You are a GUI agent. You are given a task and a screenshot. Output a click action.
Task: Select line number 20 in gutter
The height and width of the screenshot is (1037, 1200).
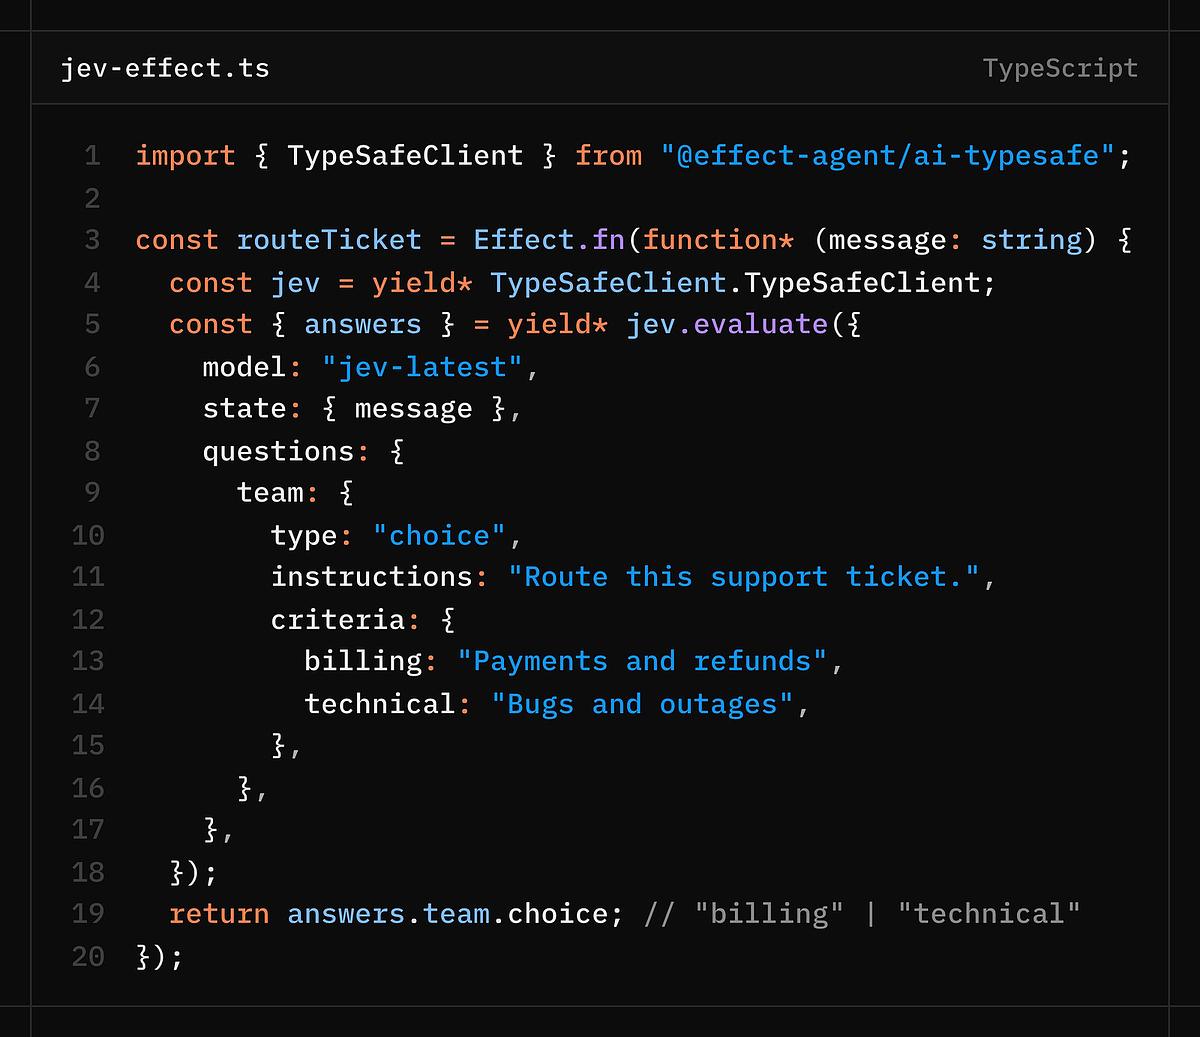88,957
